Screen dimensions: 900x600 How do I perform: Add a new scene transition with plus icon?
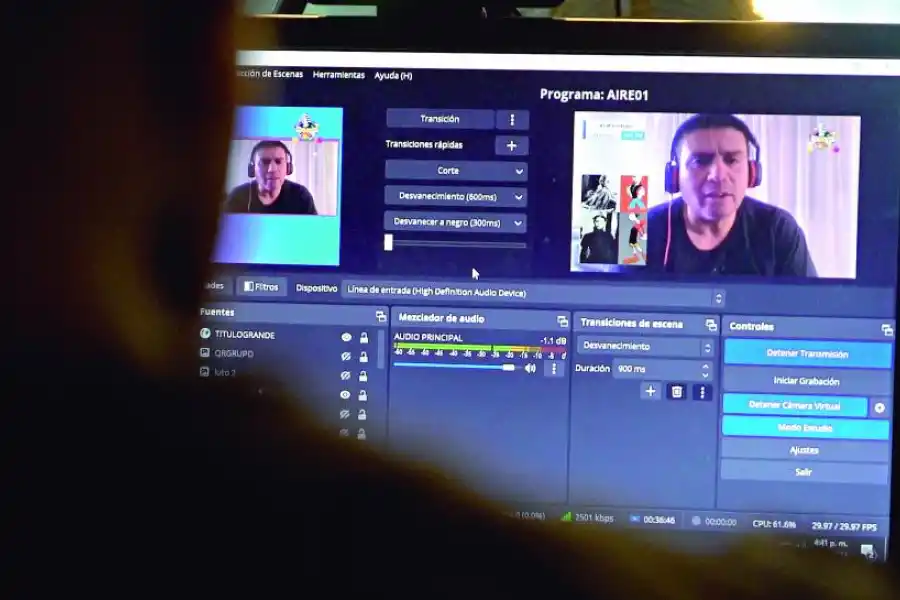pos(650,392)
